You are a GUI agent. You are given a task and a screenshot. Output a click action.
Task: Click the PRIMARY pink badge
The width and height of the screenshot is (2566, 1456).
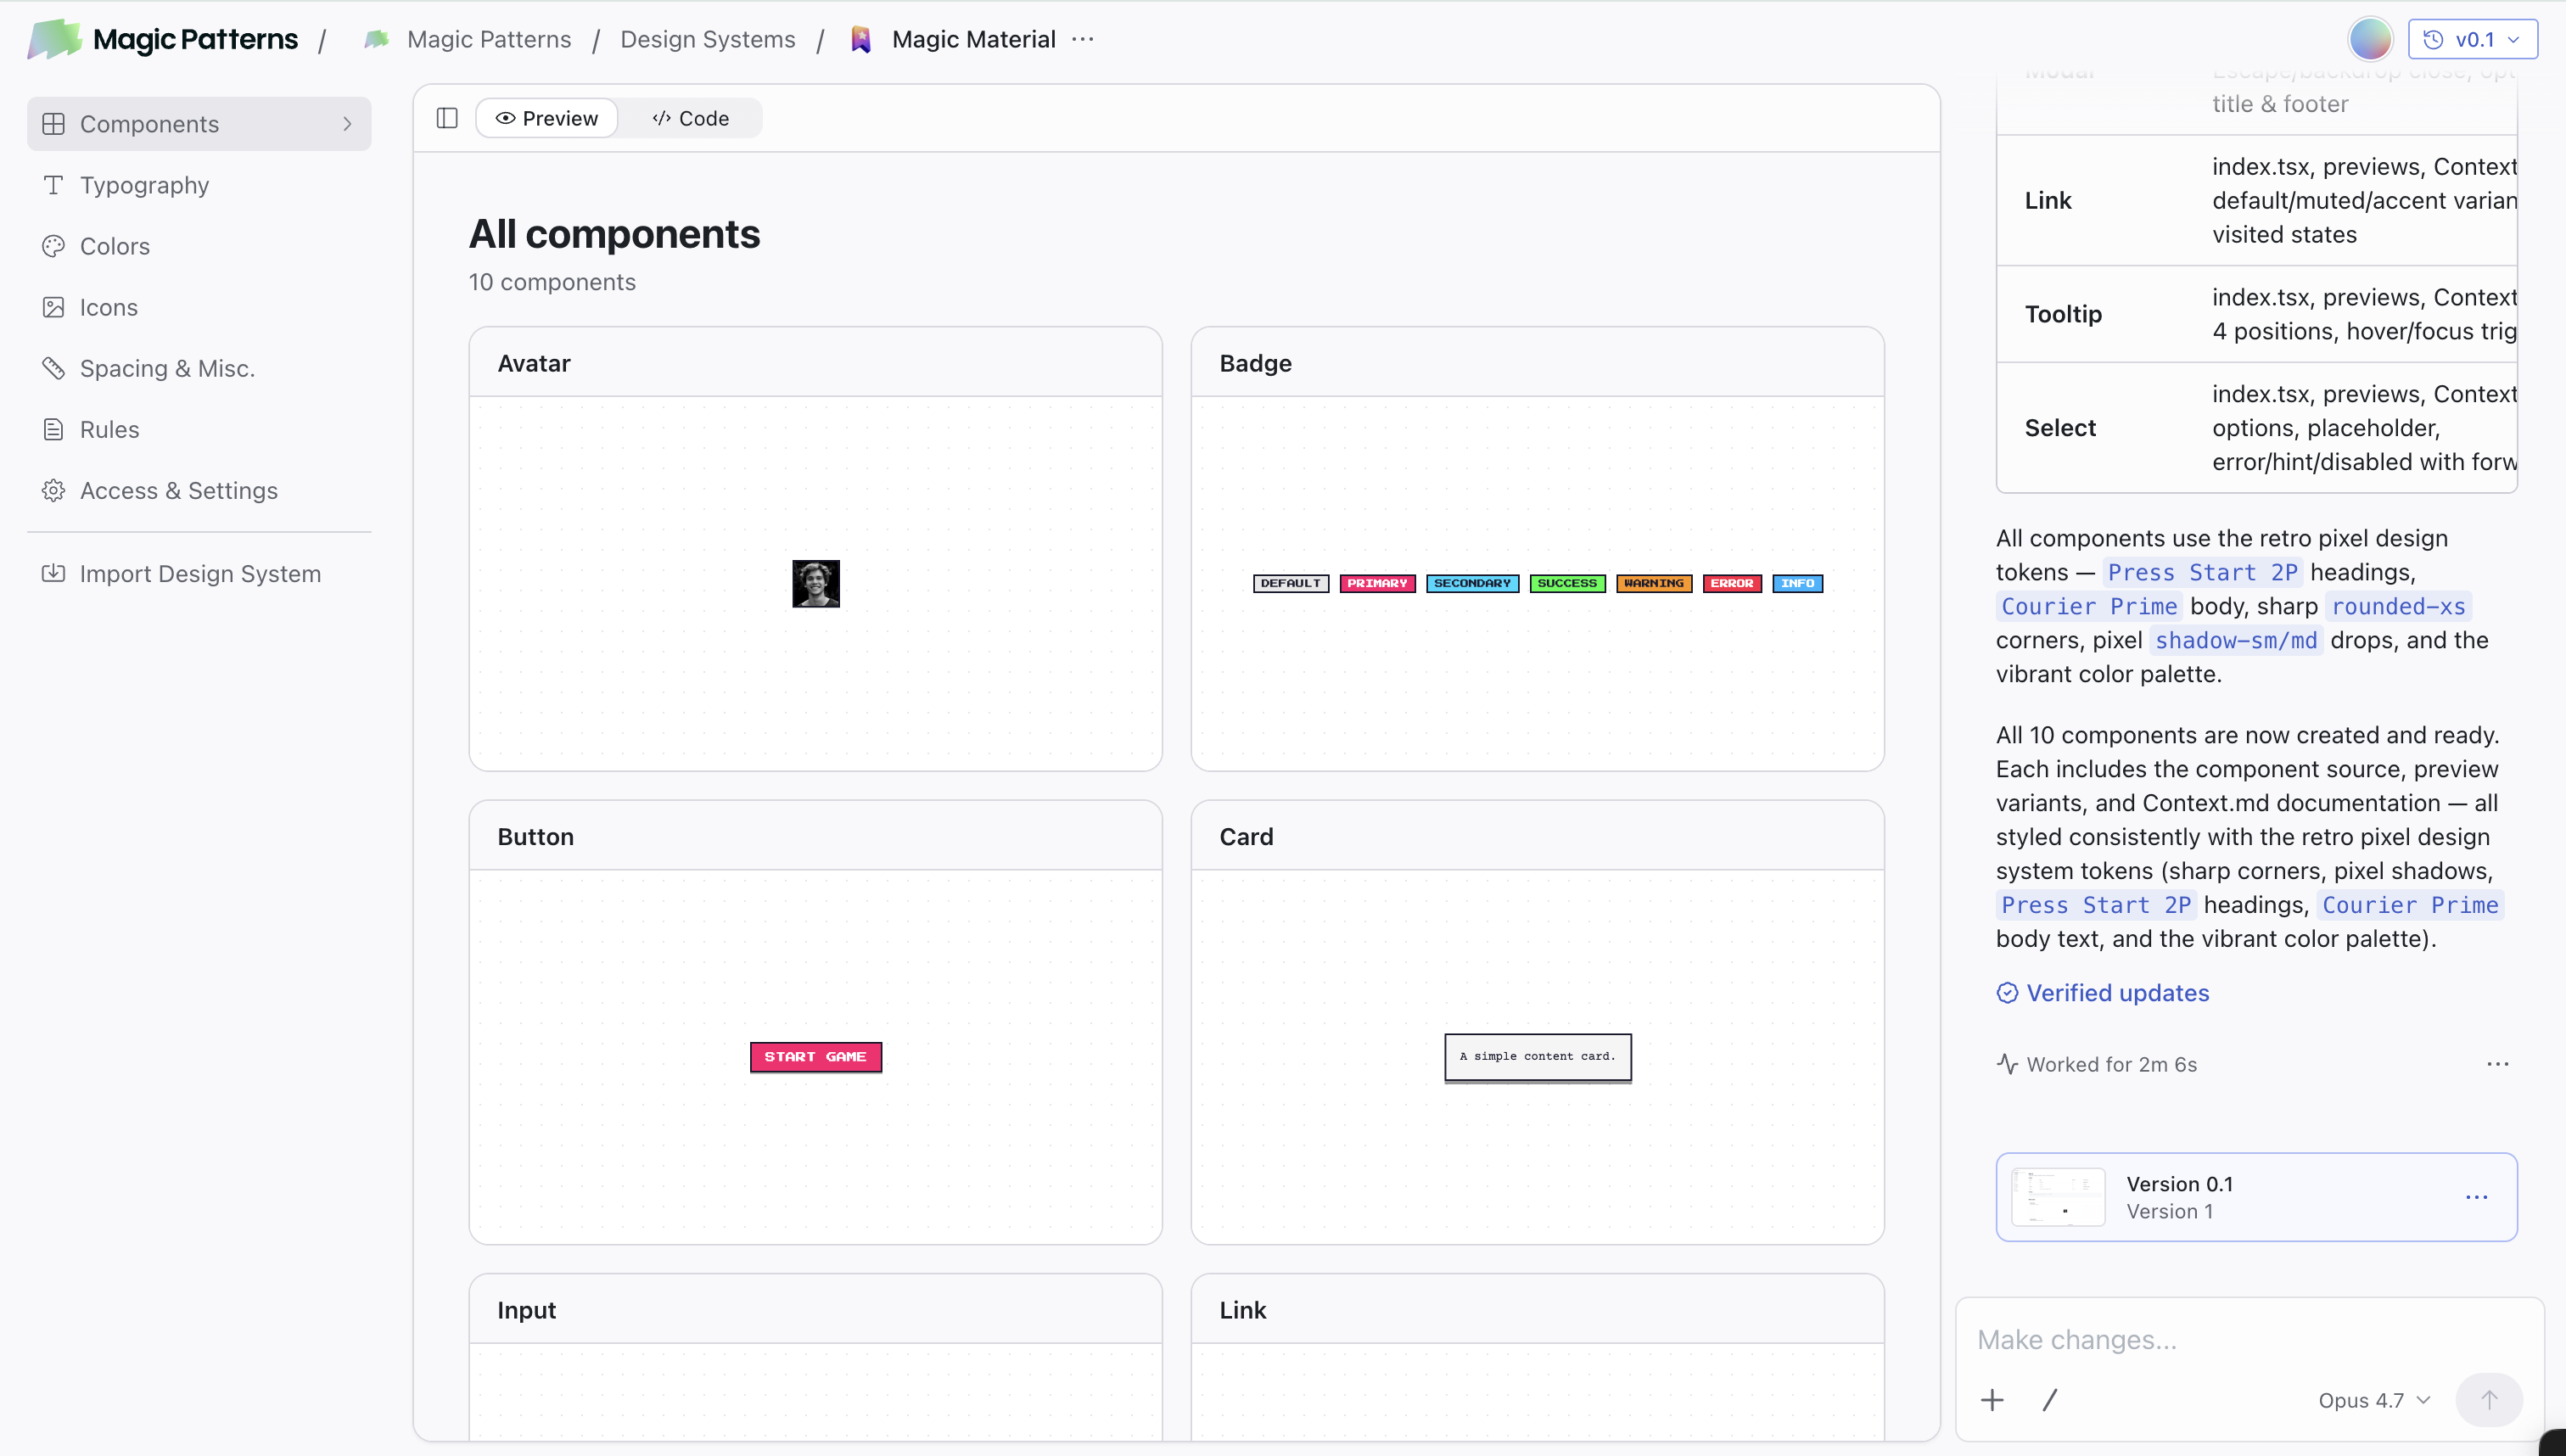coord(1377,583)
